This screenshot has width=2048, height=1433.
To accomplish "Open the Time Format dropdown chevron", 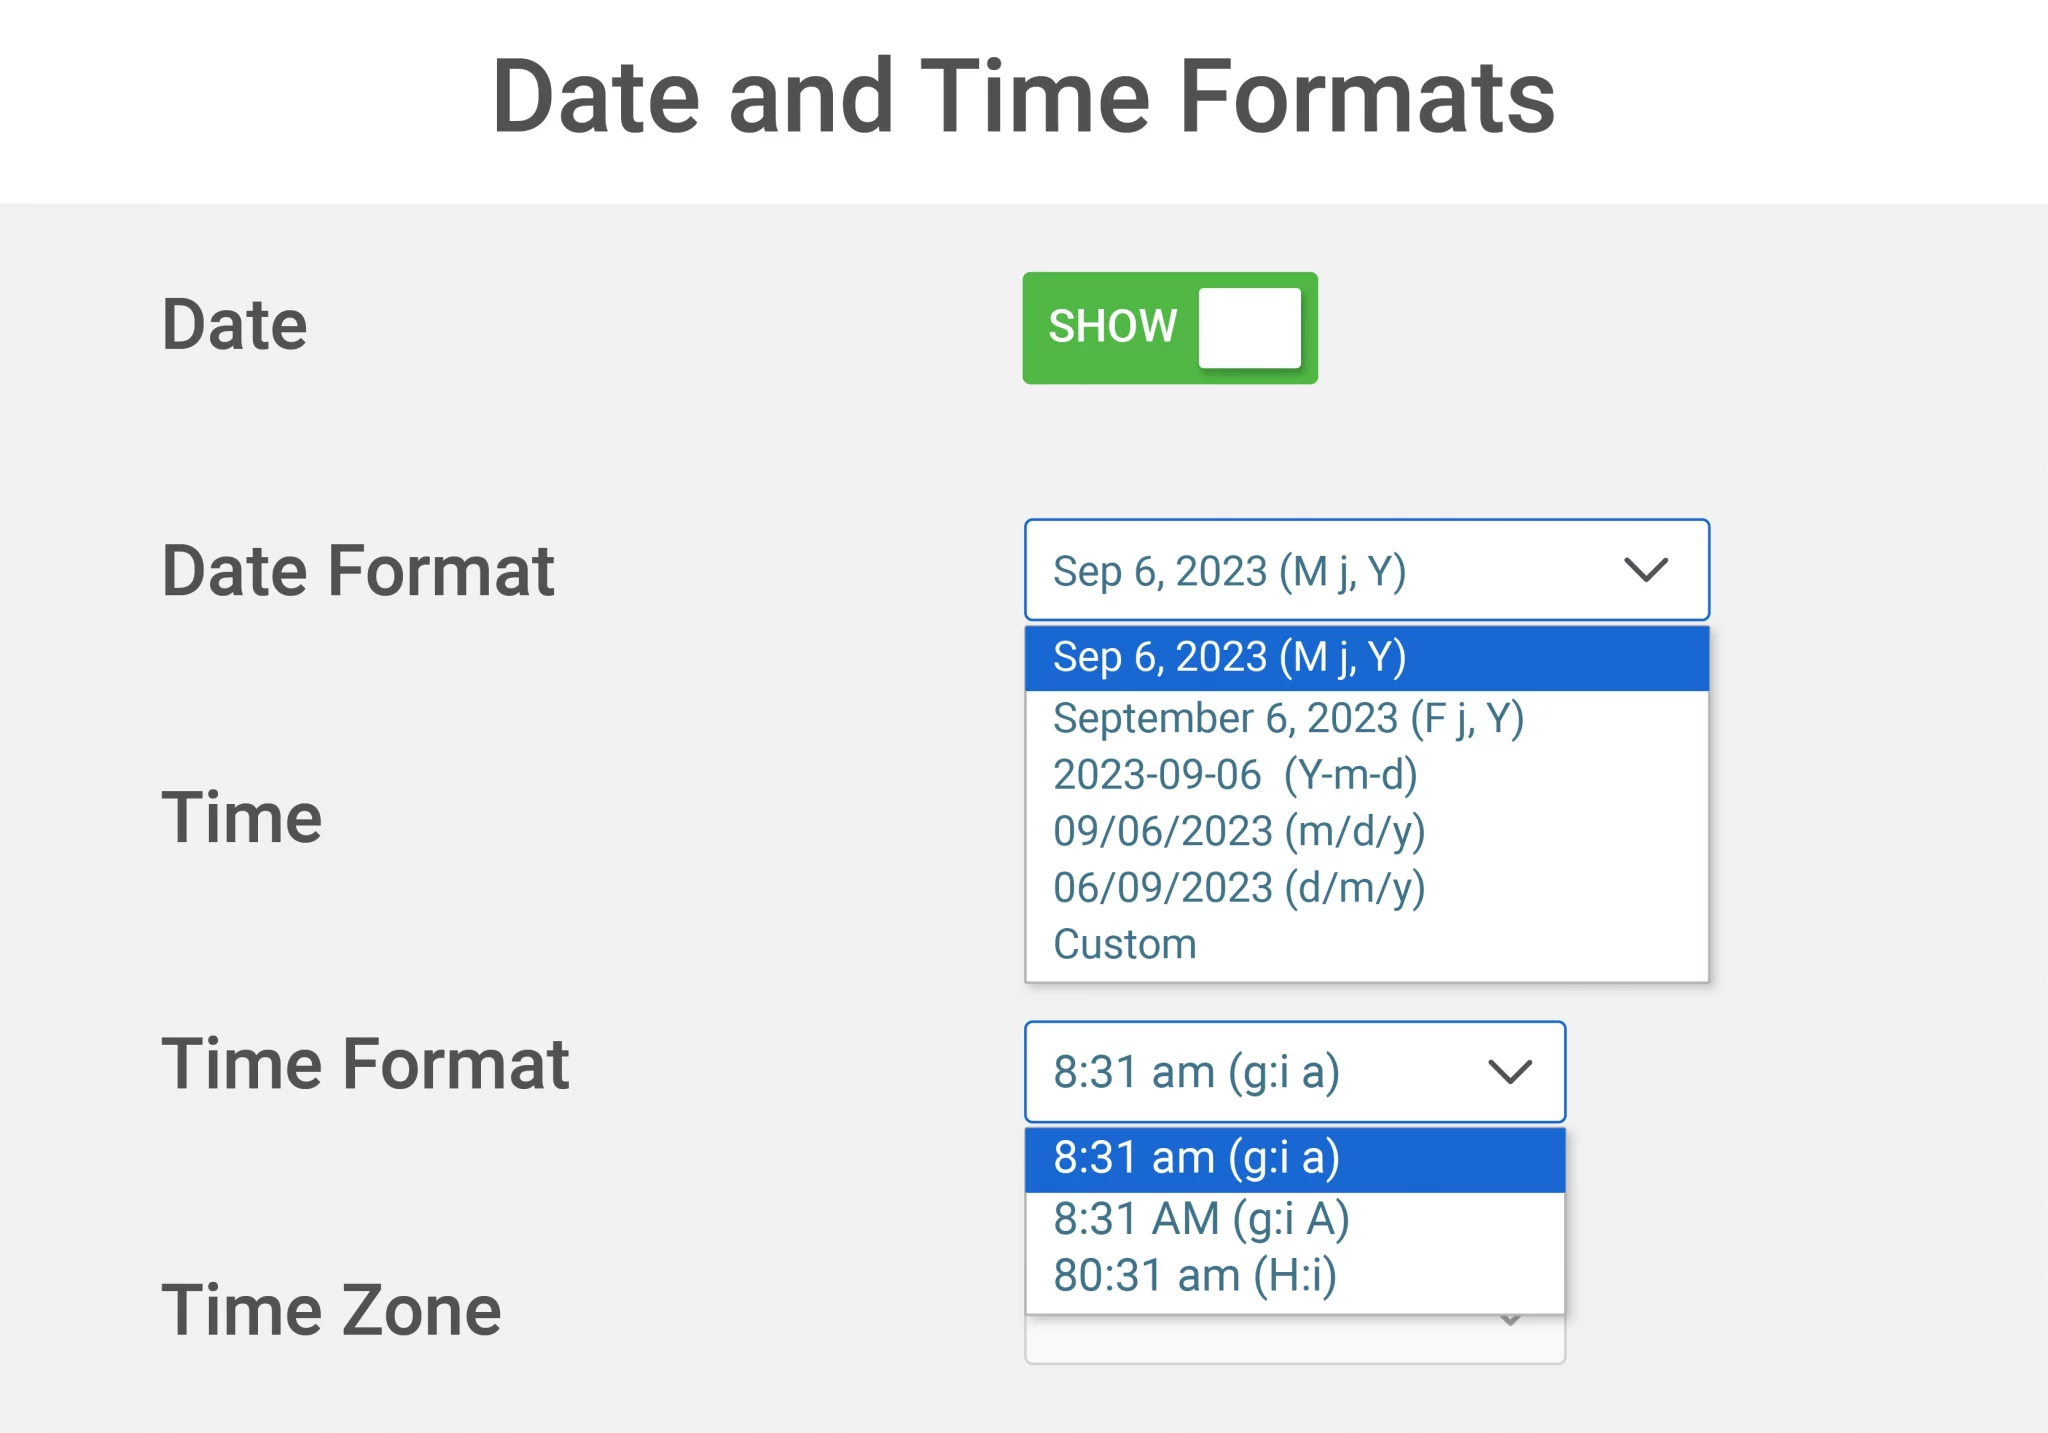I will coord(1510,1072).
